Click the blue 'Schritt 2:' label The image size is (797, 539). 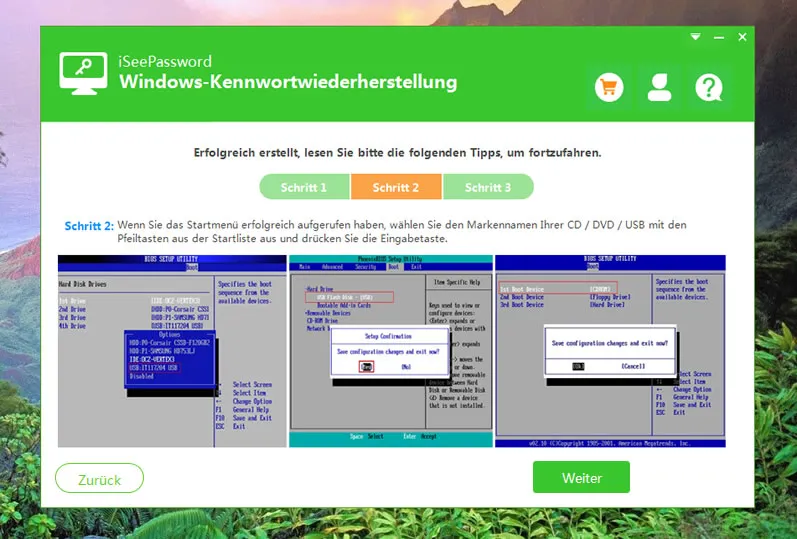(x=89, y=226)
